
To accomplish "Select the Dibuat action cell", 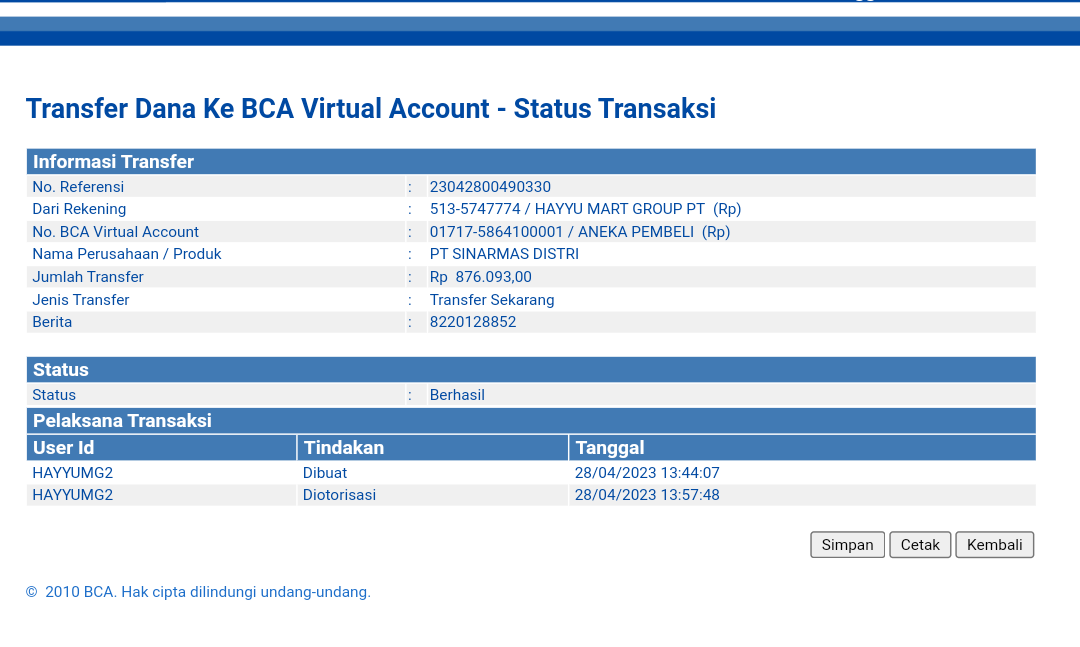I will click(x=325, y=473).
